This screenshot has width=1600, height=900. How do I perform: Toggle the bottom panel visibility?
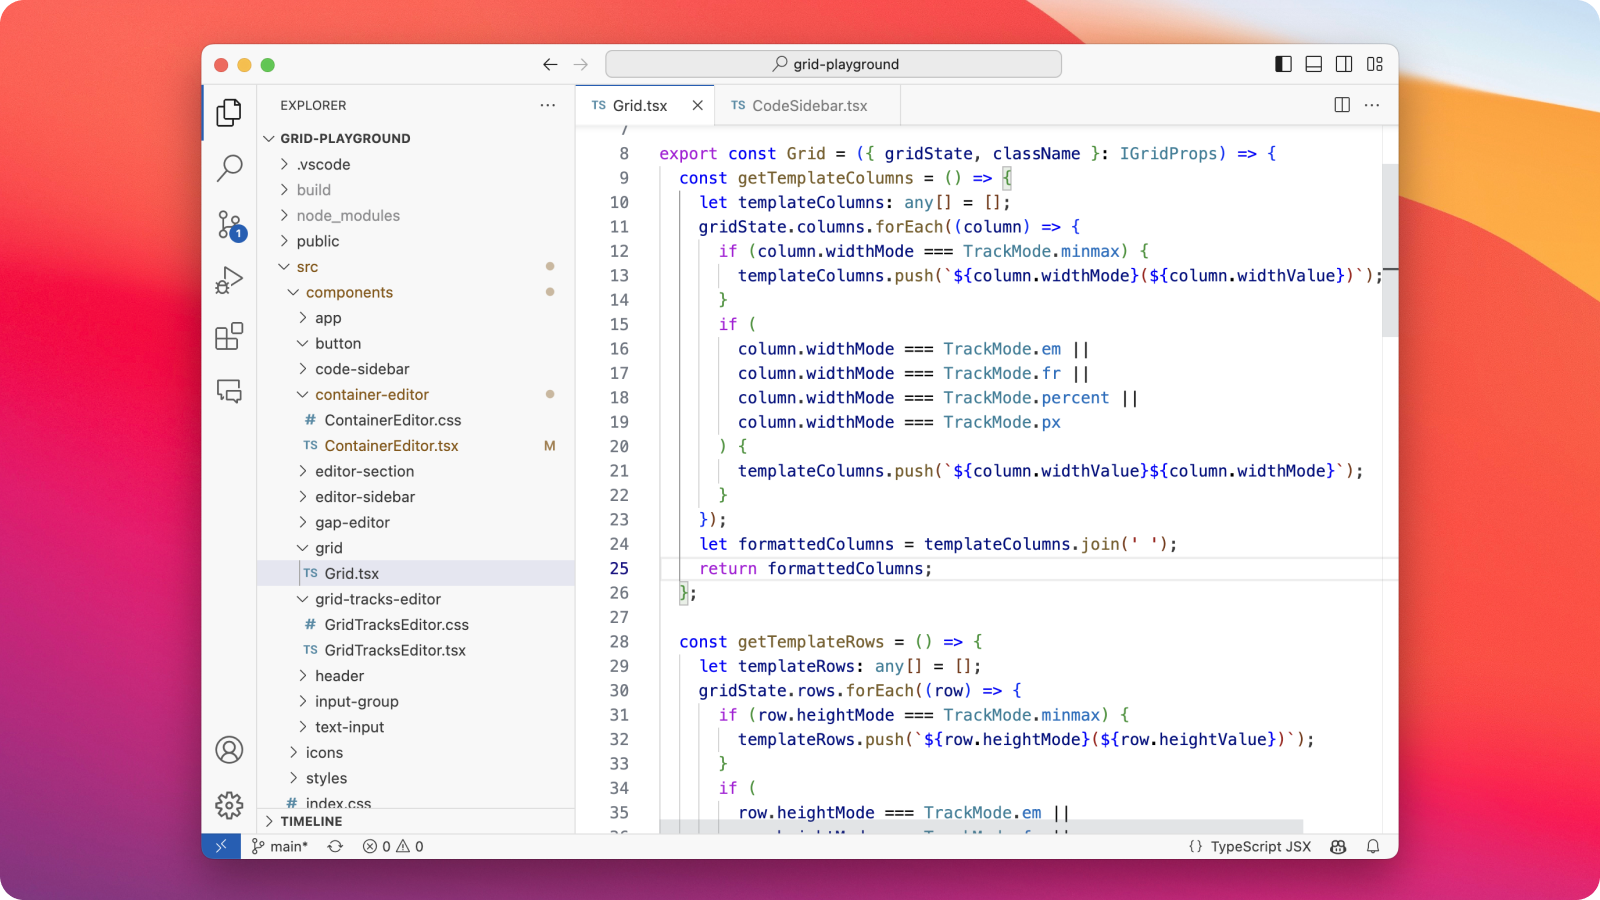click(x=1313, y=63)
